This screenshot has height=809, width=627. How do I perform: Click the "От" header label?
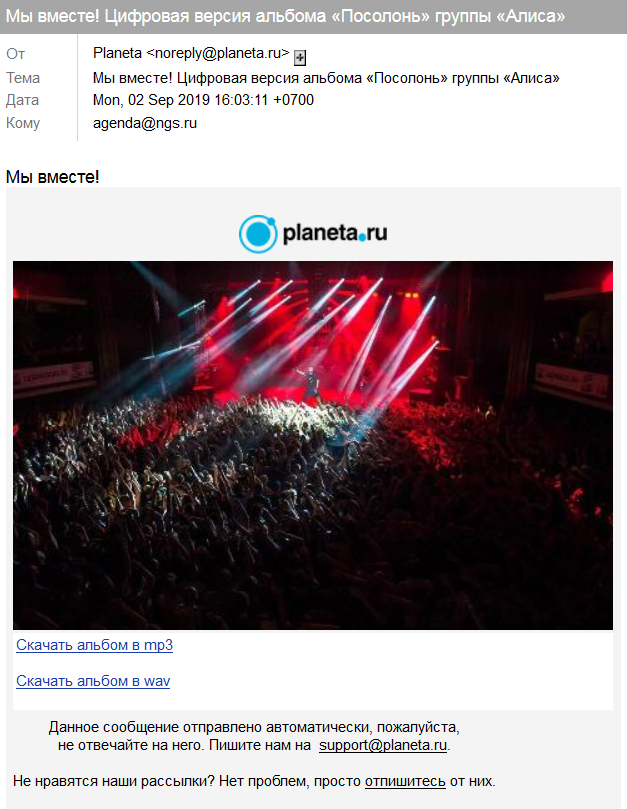(15, 54)
